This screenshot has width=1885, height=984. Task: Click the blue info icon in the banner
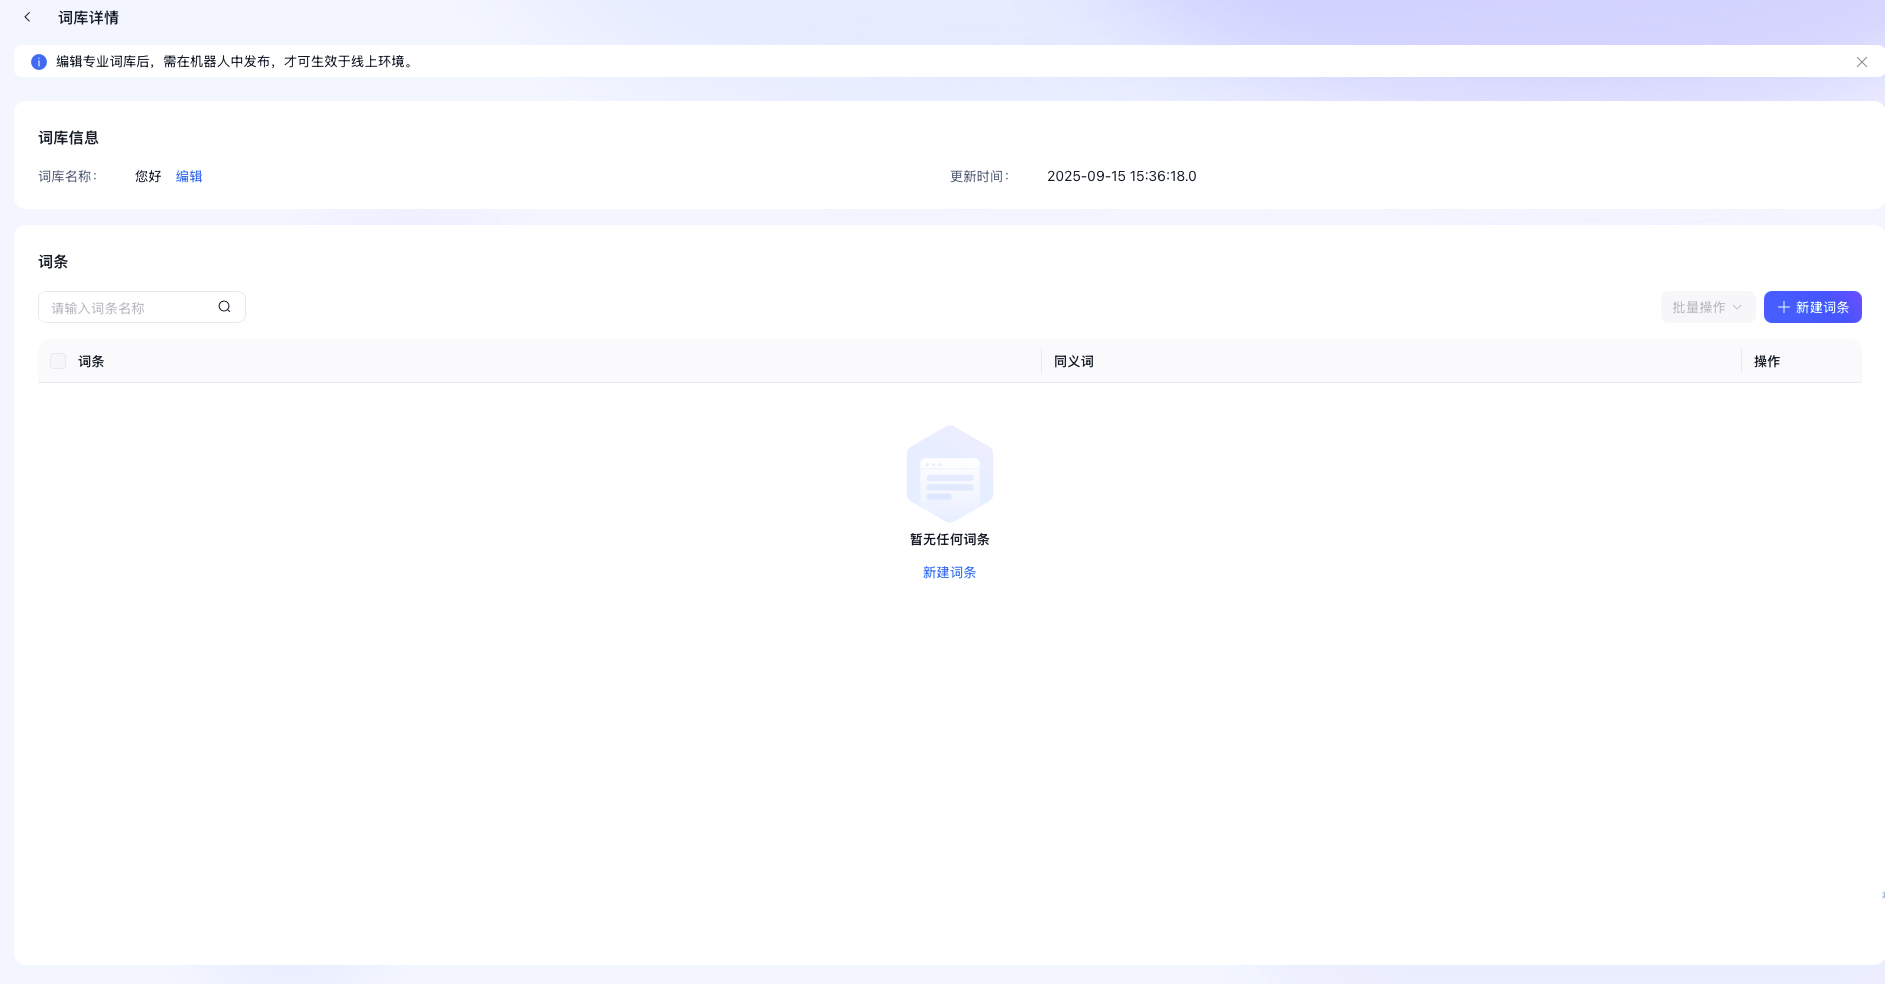[39, 62]
